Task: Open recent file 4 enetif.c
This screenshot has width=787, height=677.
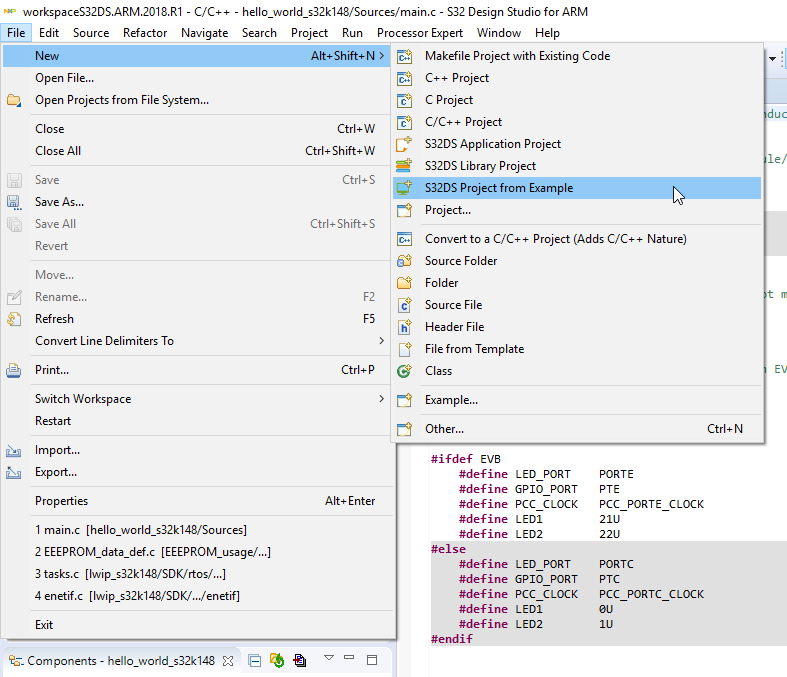Action: [196, 596]
